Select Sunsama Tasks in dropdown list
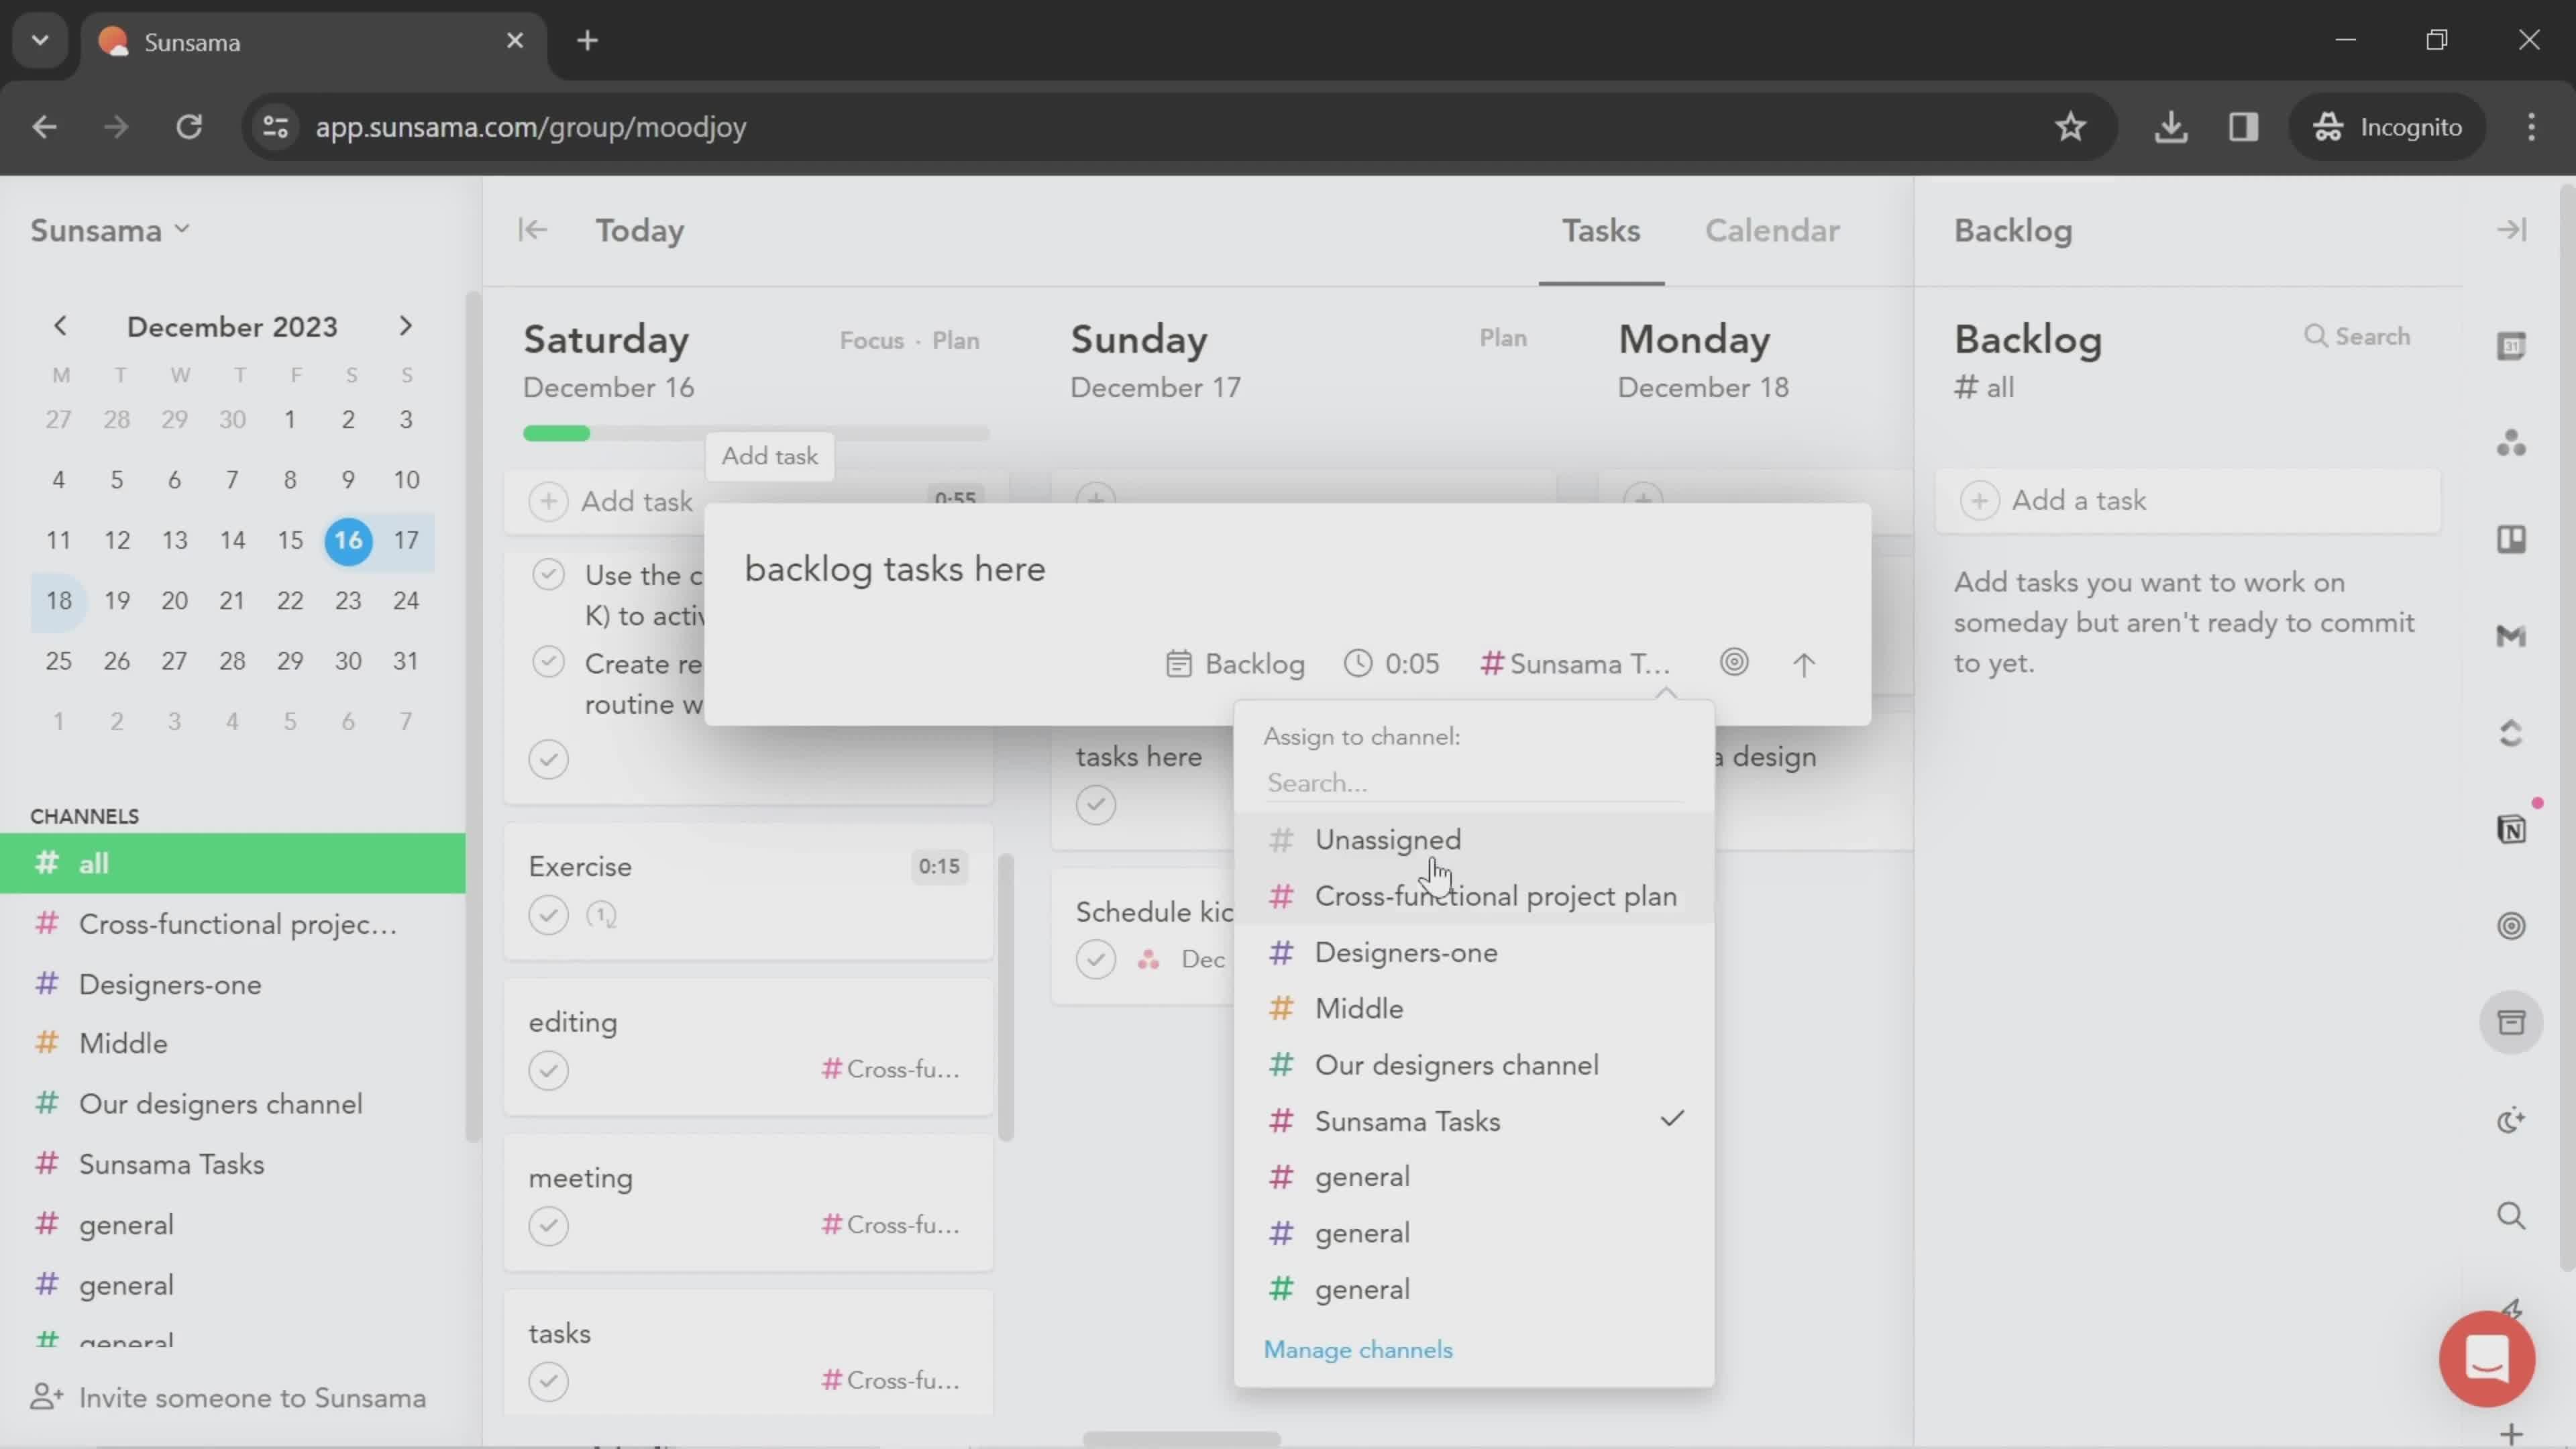2576x1449 pixels. (1474, 1122)
